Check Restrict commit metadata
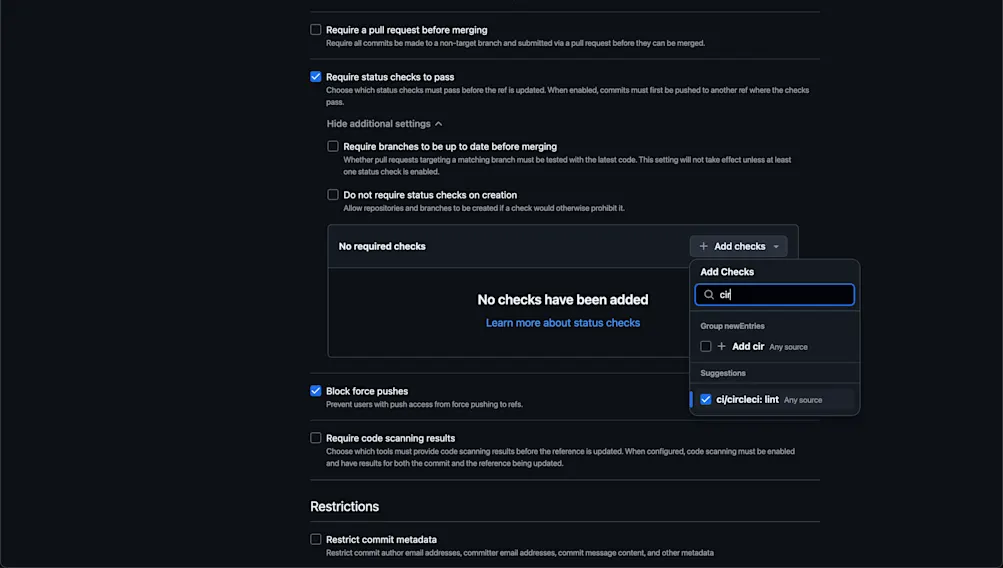Image resolution: width=1003 pixels, height=568 pixels. pos(315,539)
